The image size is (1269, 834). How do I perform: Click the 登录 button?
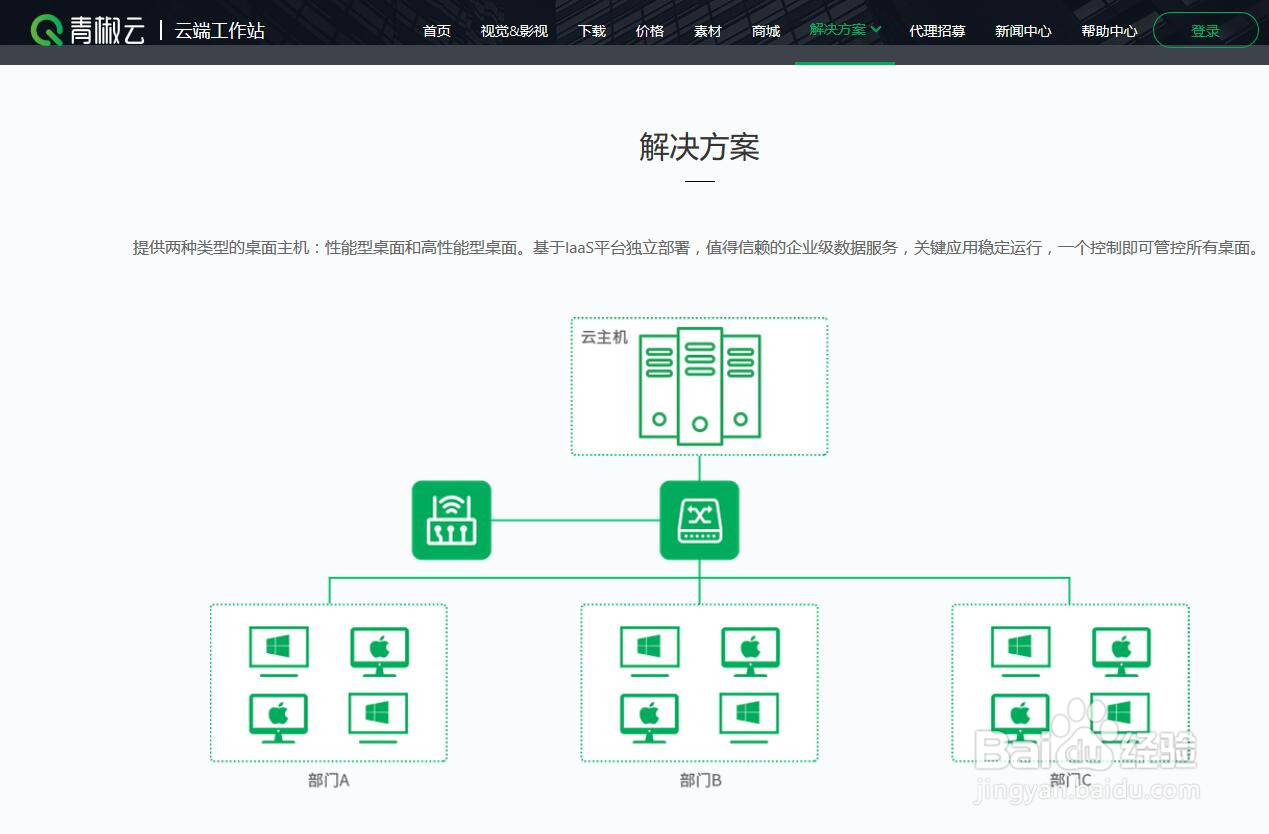point(1205,30)
